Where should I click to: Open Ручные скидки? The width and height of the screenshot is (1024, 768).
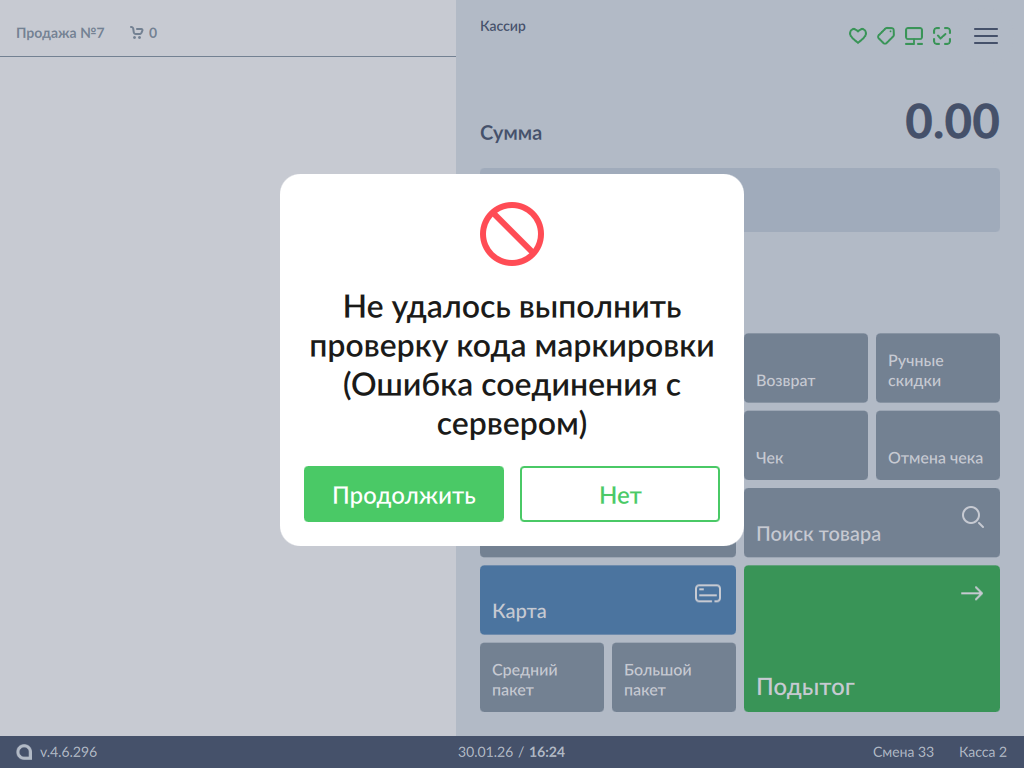[937, 368]
